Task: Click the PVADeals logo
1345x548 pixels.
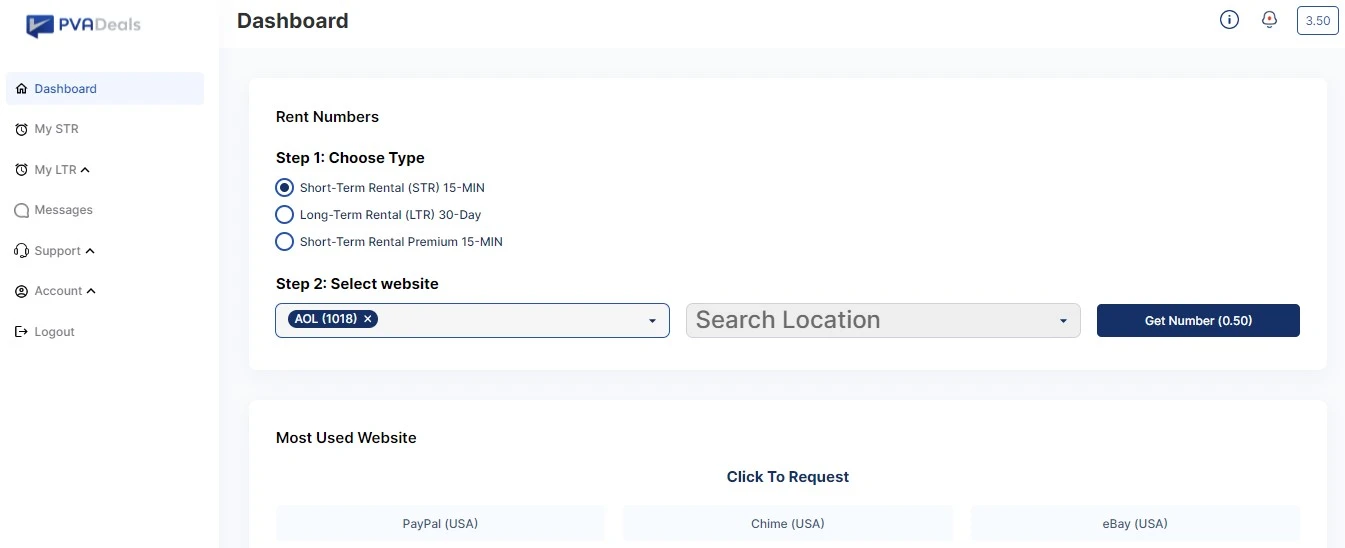Action: (x=83, y=26)
